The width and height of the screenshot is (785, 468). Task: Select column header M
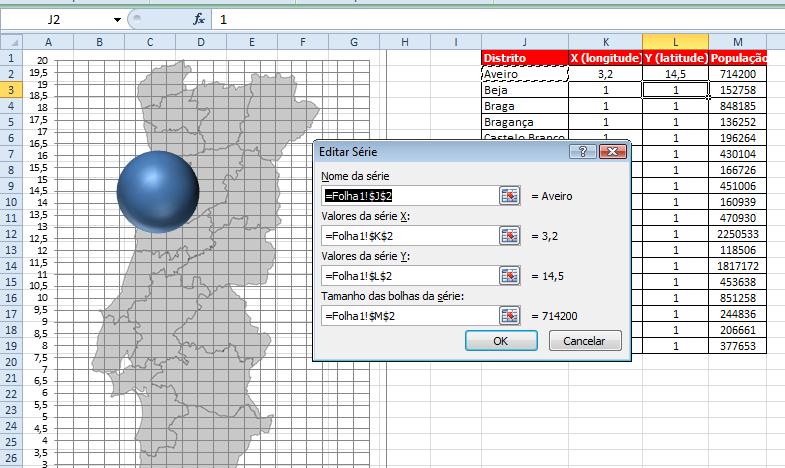pyautogui.click(x=737, y=42)
